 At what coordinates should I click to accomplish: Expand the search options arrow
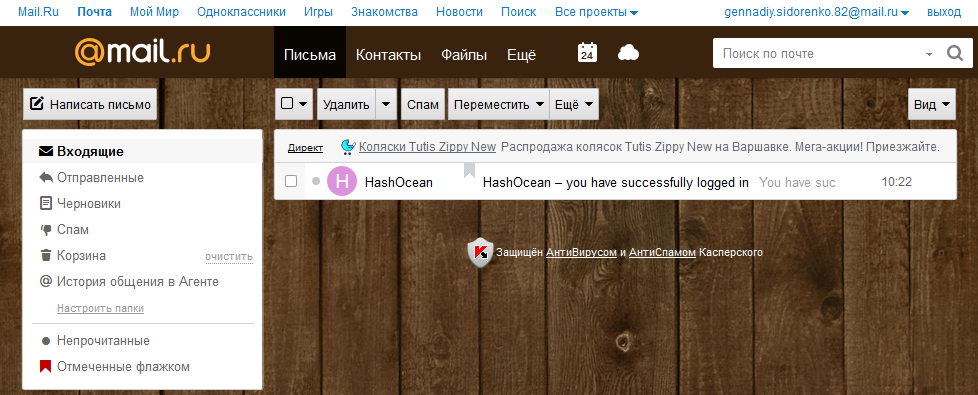[x=929, y=54]
